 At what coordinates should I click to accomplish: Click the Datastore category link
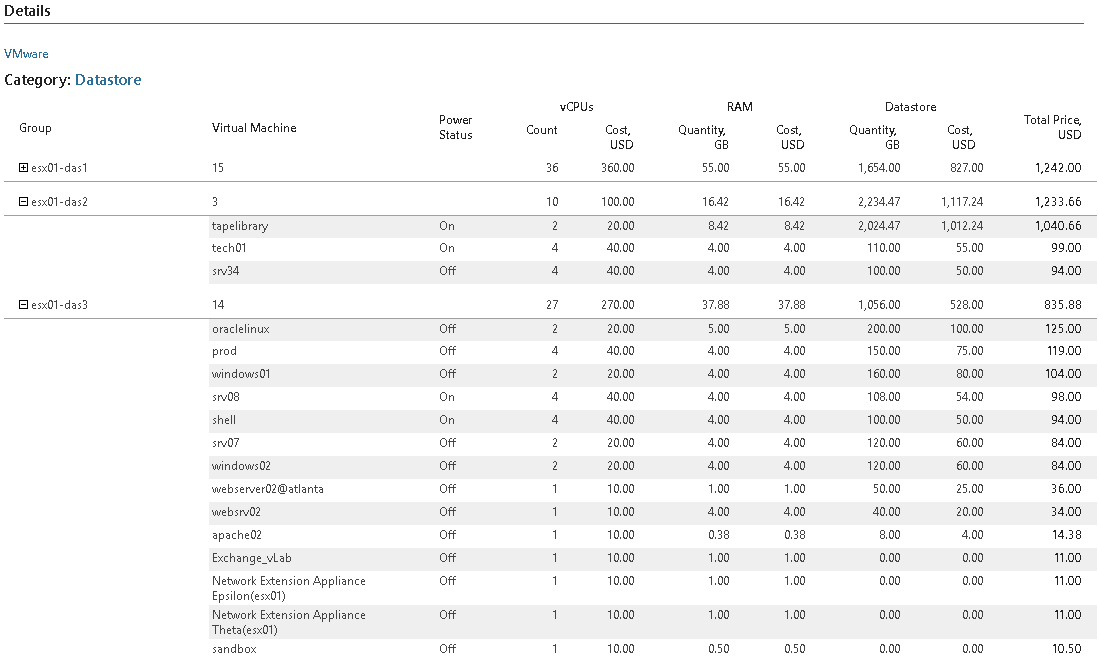click(108, 80)
